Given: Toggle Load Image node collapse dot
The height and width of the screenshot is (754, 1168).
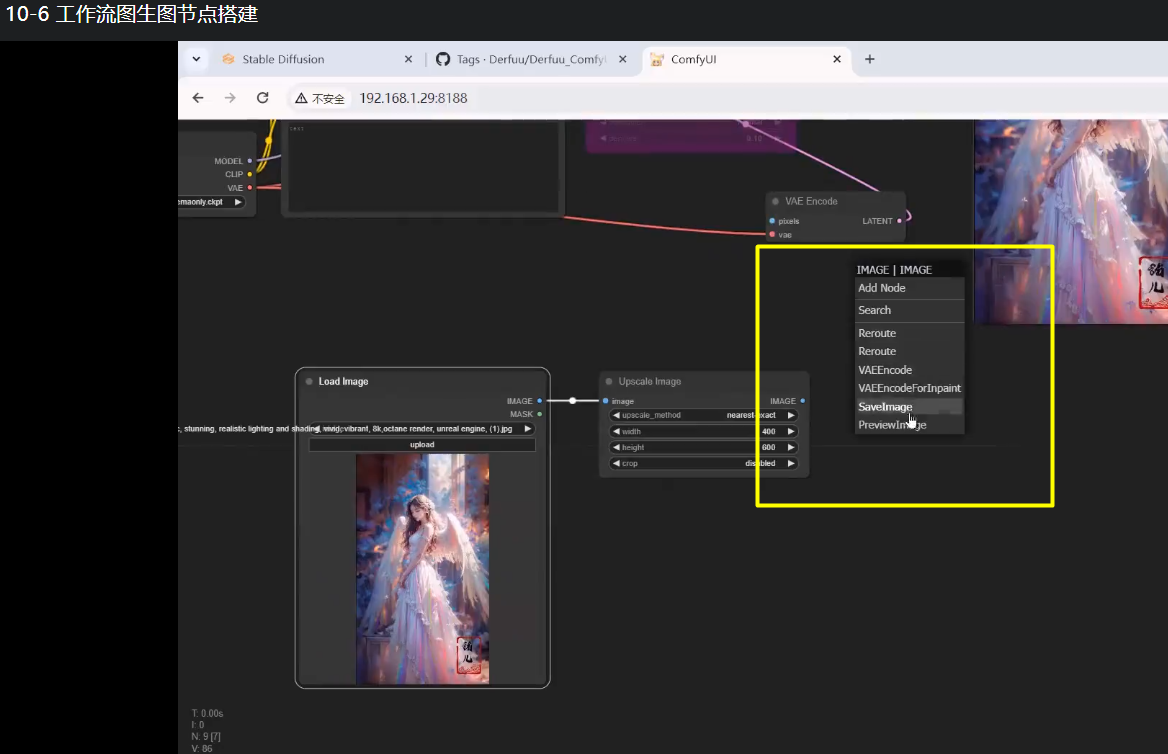Looking at the screenshot, I should tap(309, 381).
